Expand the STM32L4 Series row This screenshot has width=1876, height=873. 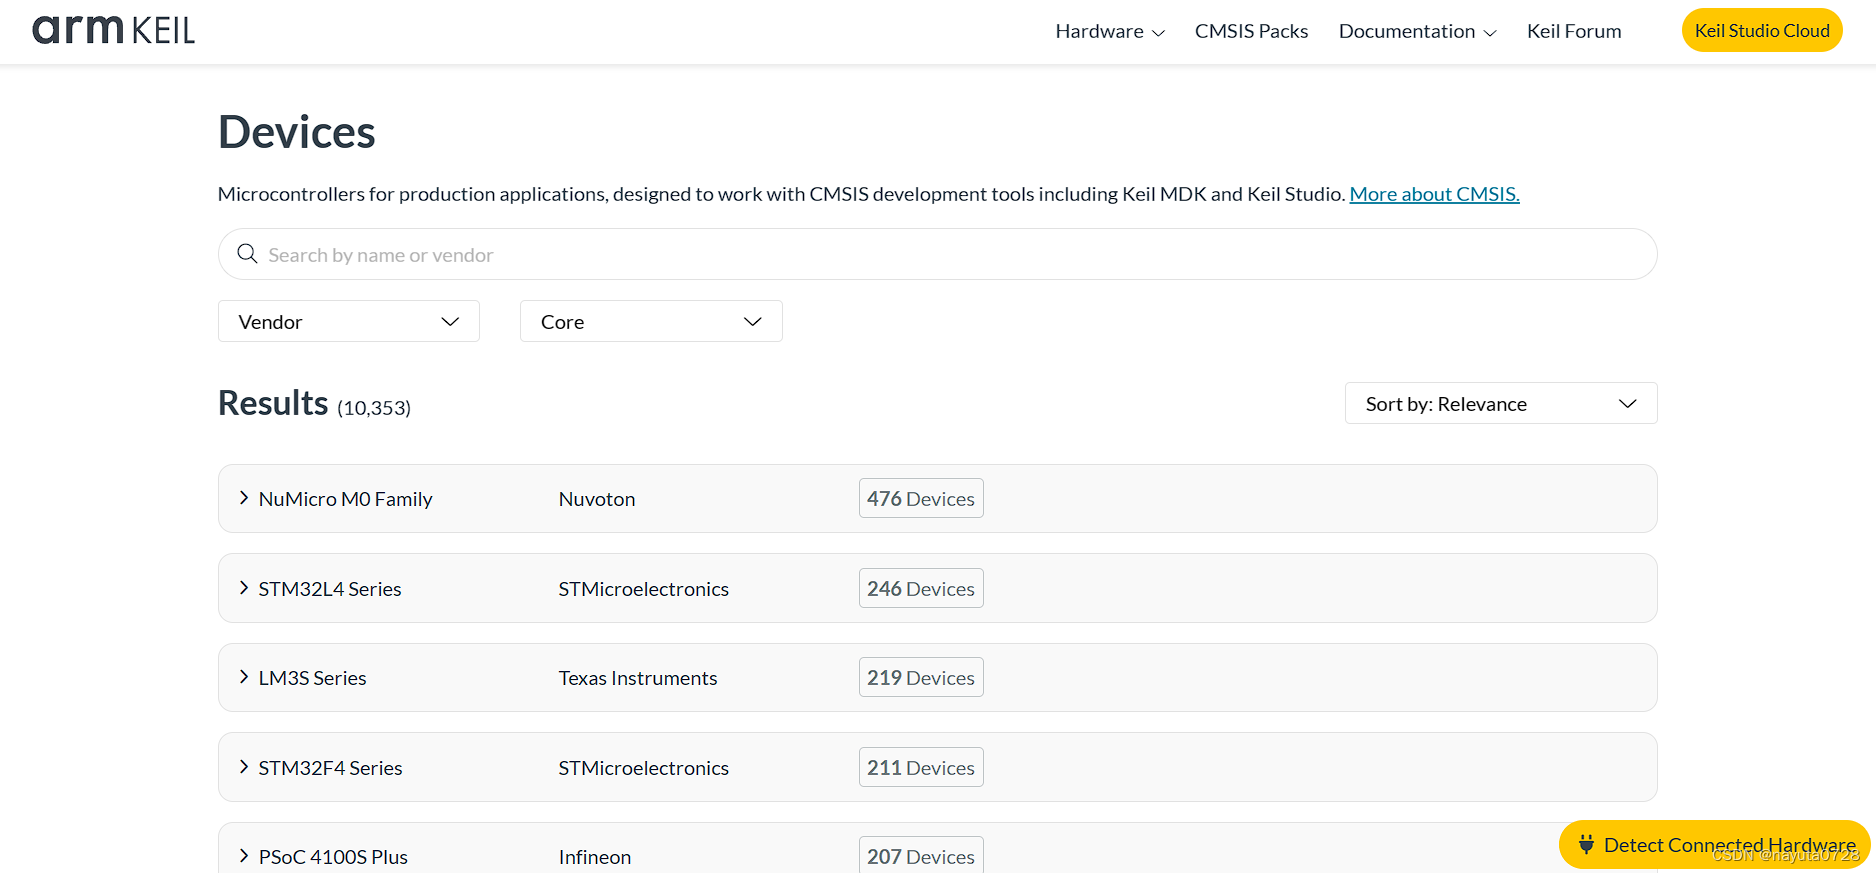937,588
